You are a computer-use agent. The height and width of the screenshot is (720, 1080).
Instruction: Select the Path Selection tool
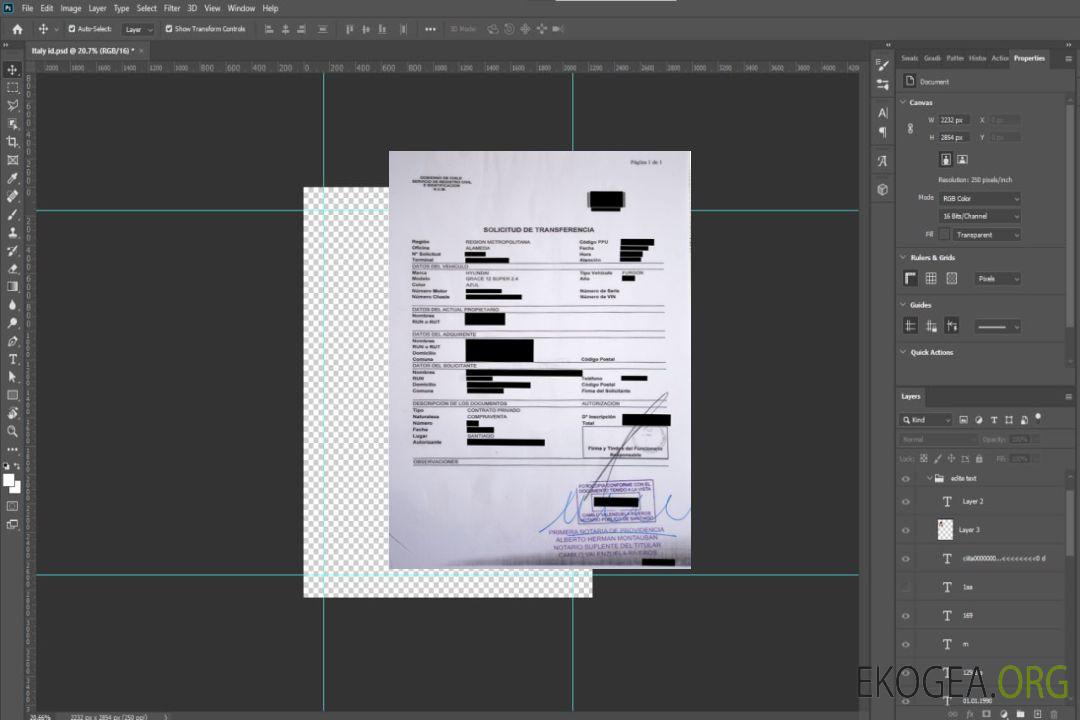coord(12,377)
